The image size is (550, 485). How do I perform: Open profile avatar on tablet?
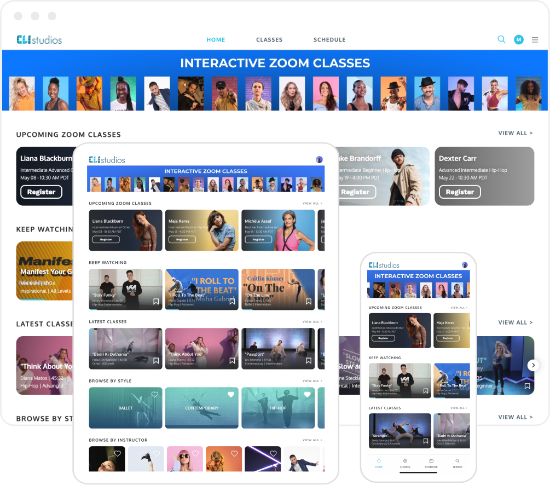tap(319, 160)
